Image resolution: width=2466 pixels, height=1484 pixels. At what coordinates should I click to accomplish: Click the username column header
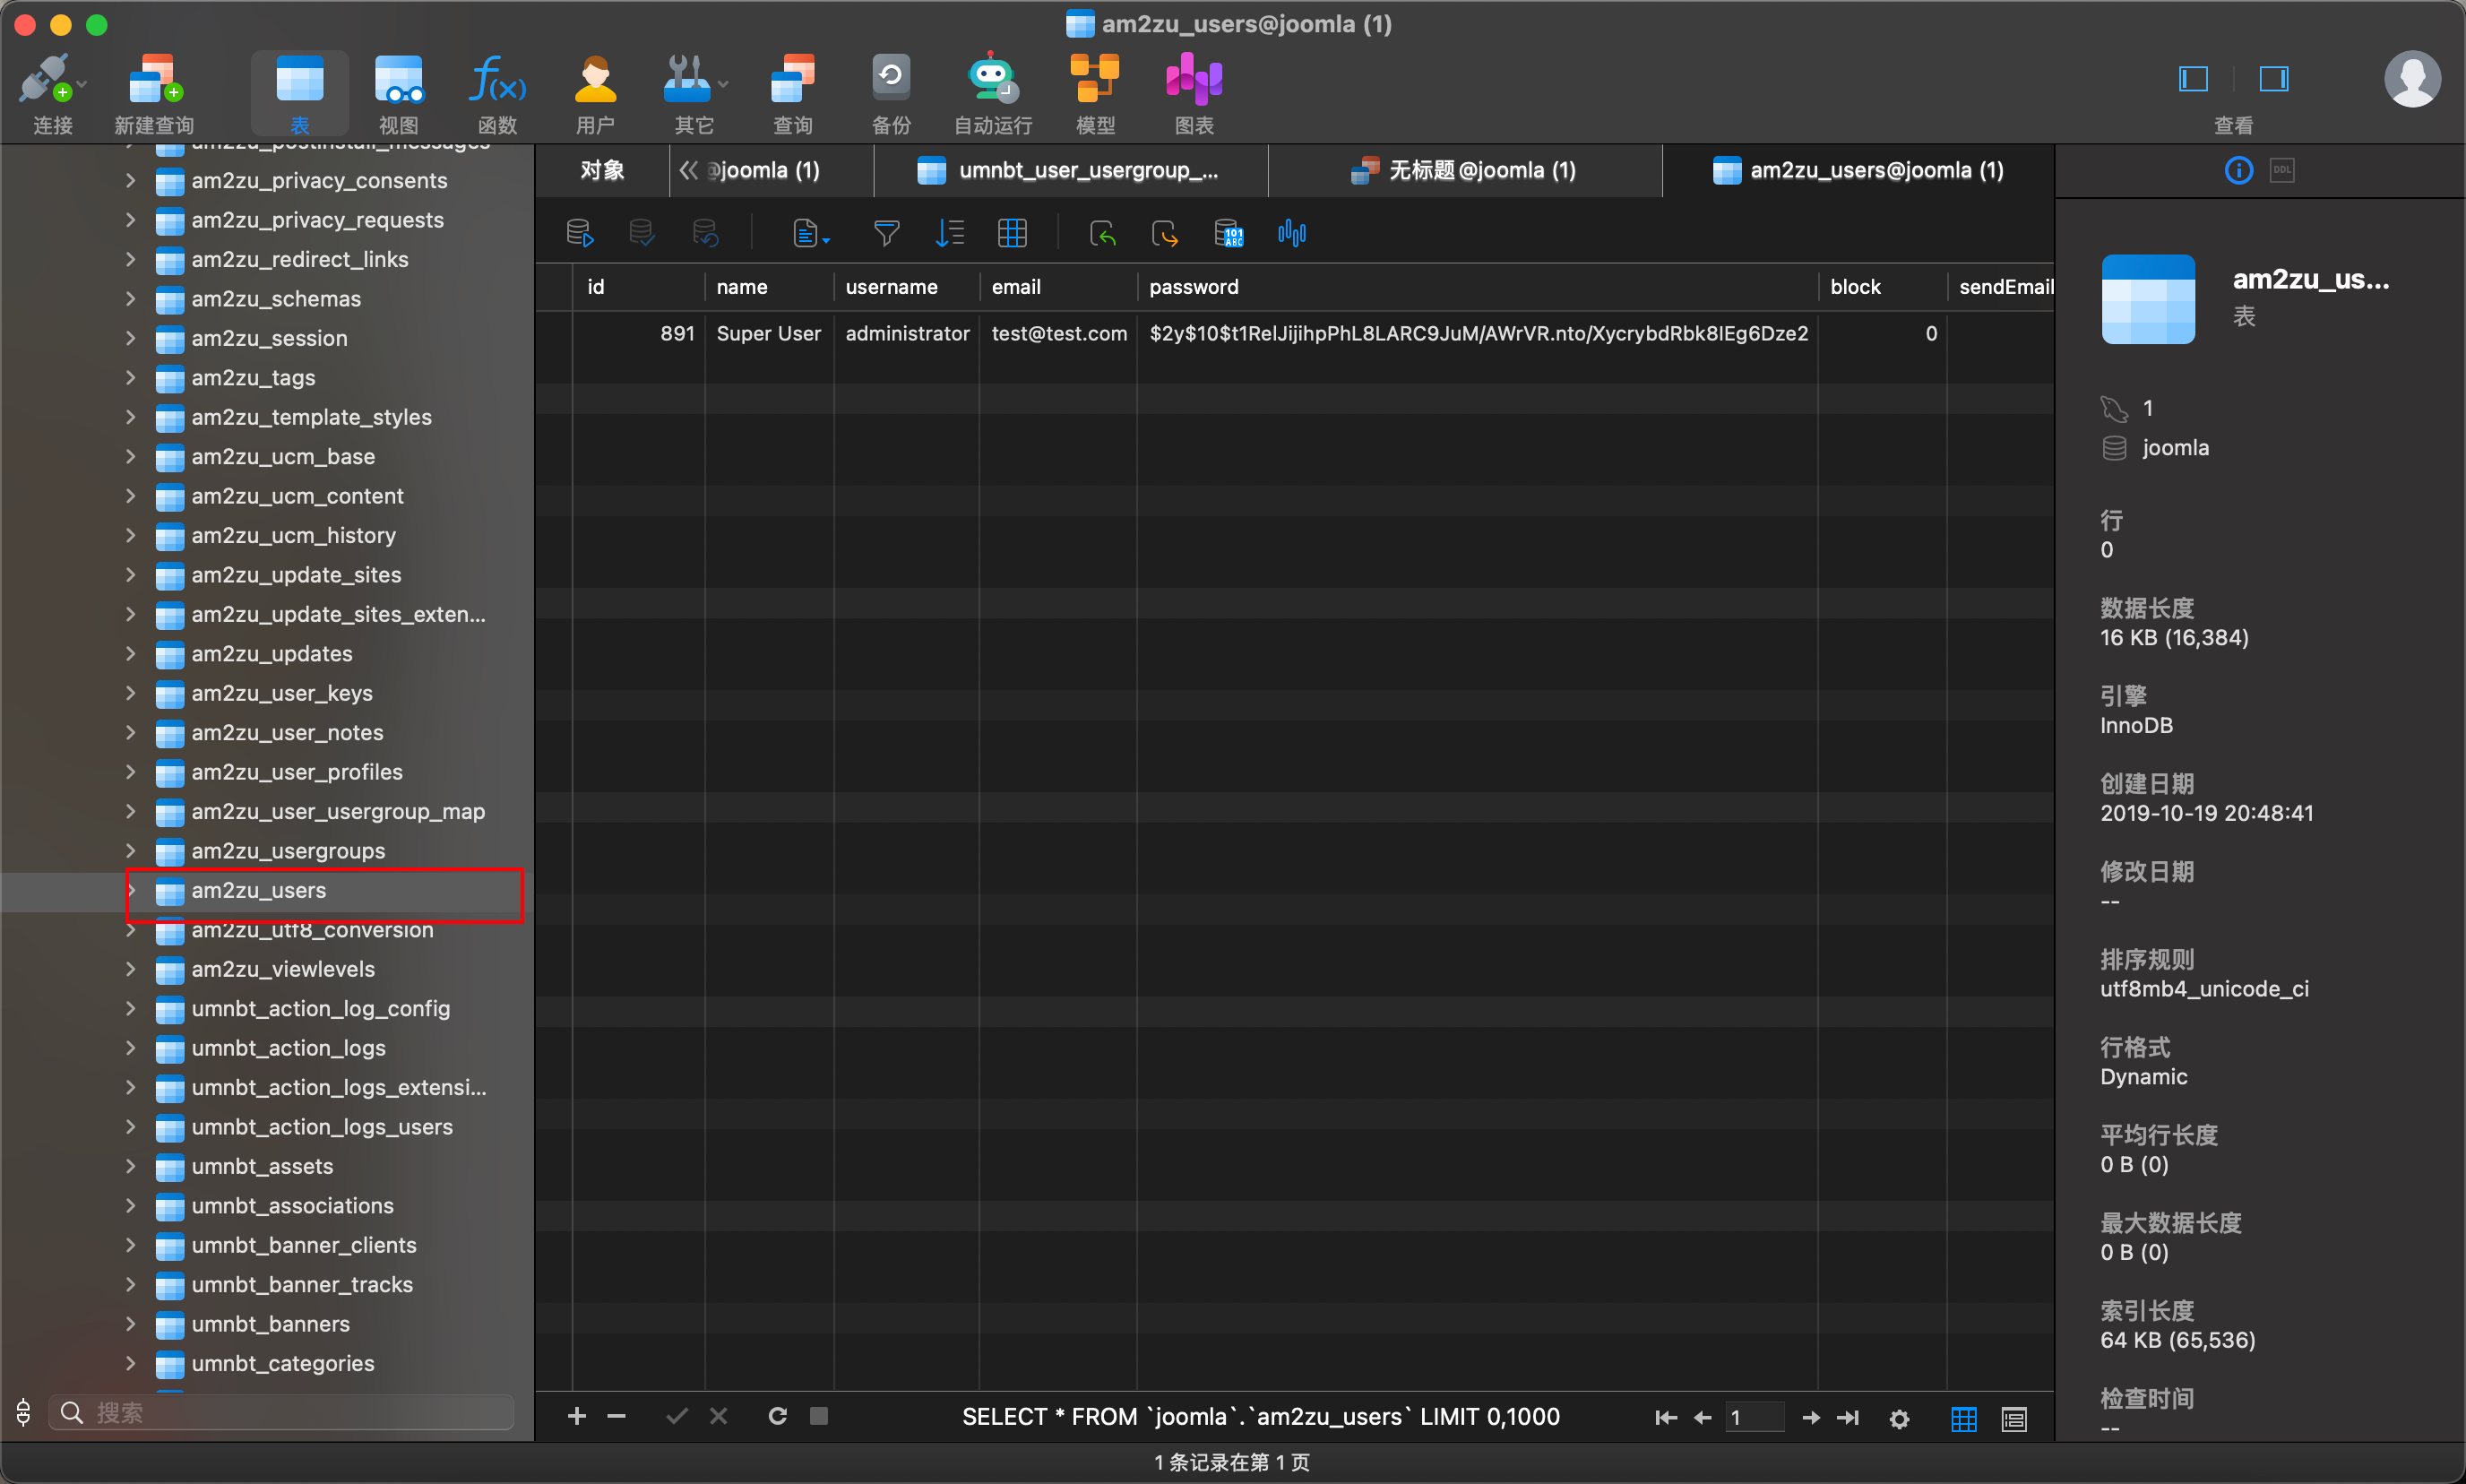(905, 287)
